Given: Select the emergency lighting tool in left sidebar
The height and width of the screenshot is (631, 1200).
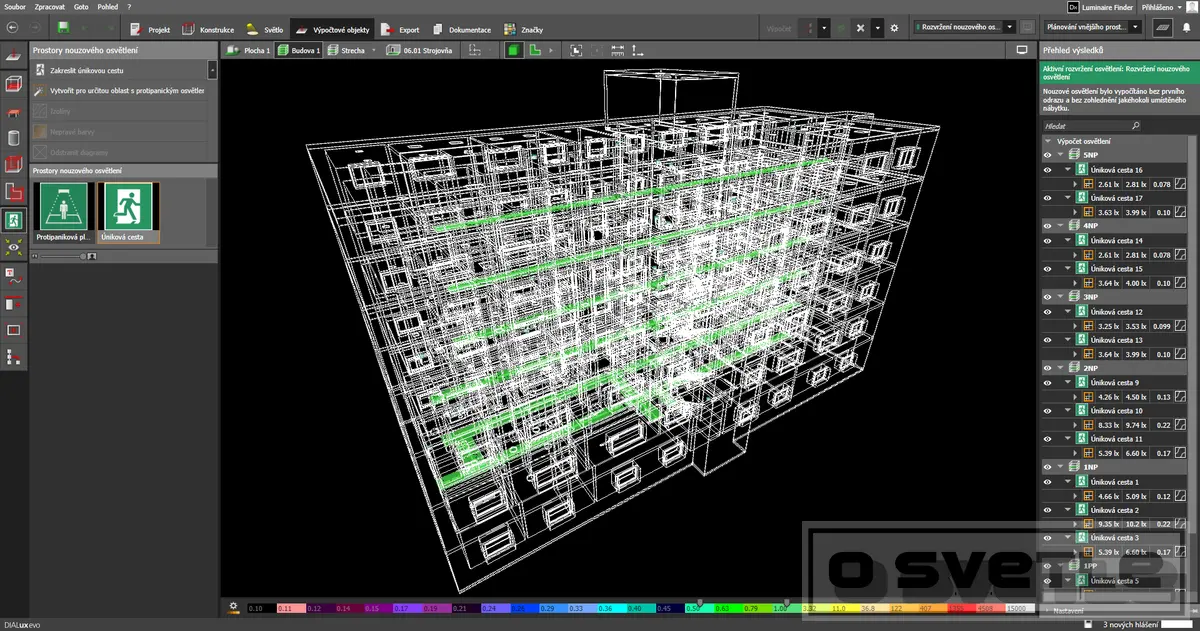Looking at the screenshot, I should pos(14,219).
